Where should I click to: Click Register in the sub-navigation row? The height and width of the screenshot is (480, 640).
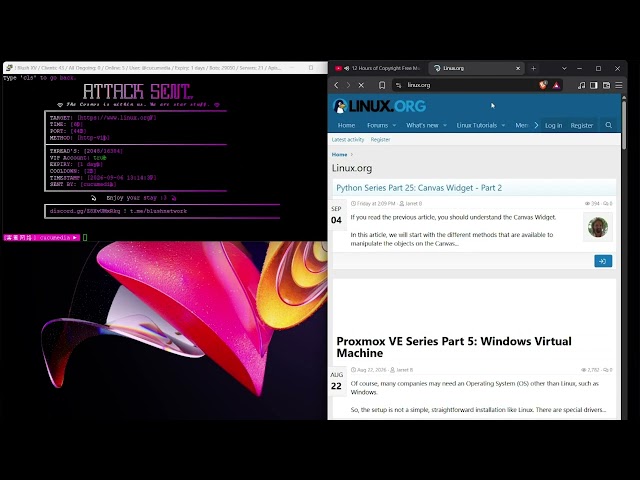click(380, 140)
